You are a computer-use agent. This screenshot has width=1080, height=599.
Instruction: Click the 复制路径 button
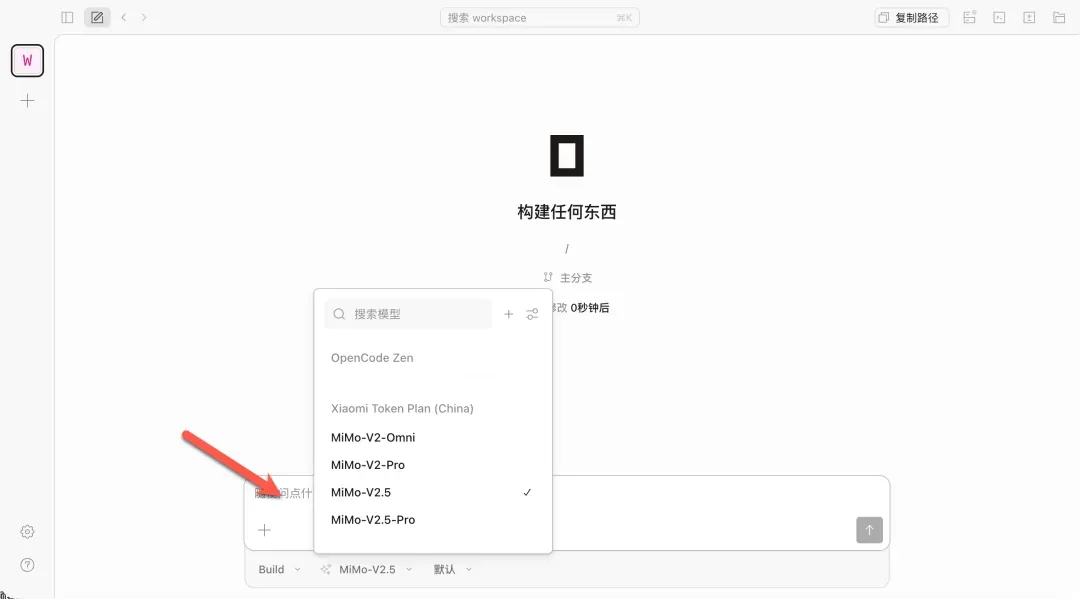911,18
